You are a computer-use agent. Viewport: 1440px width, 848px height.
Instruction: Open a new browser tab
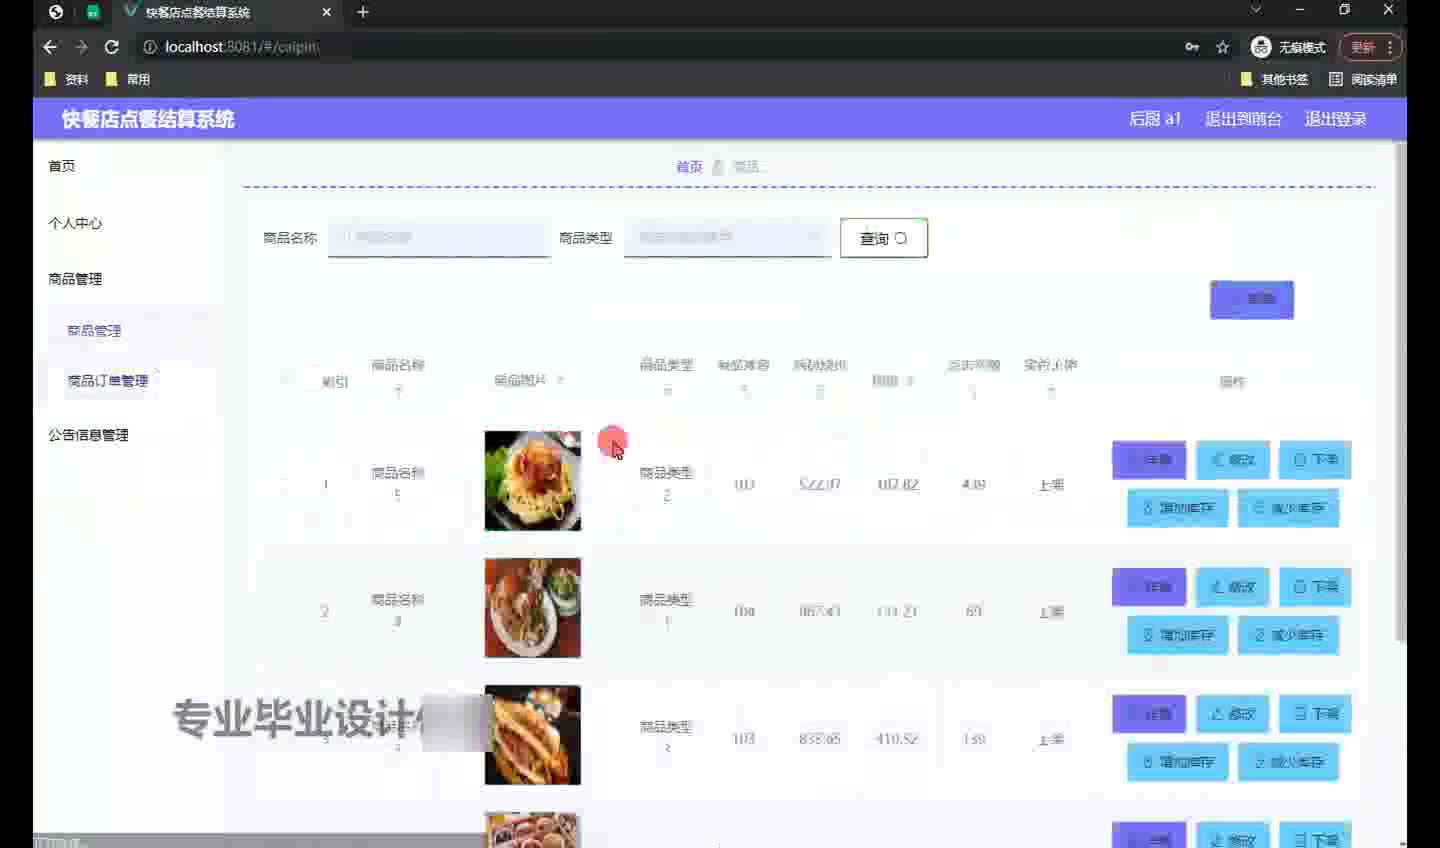click(363, 12)
